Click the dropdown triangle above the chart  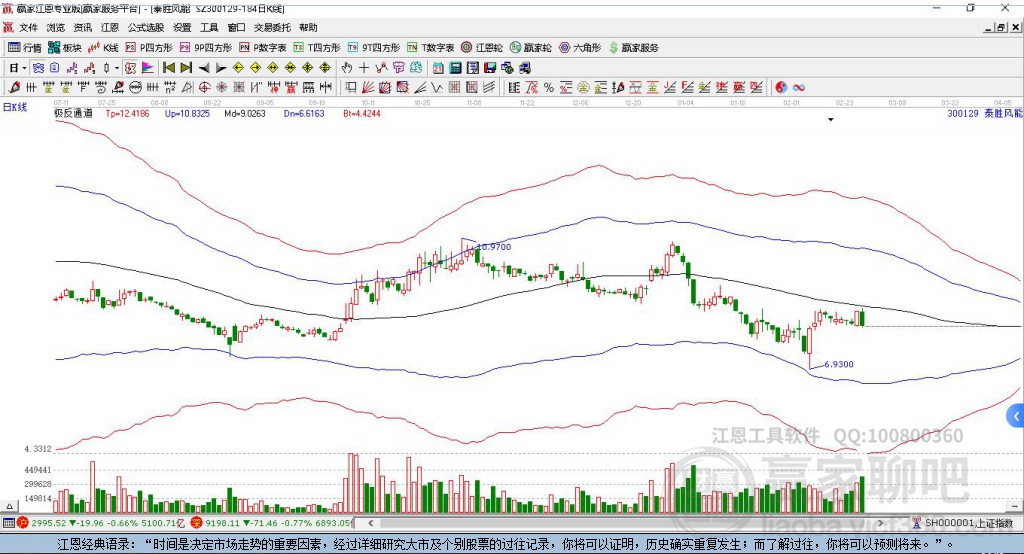click(831, 120)
